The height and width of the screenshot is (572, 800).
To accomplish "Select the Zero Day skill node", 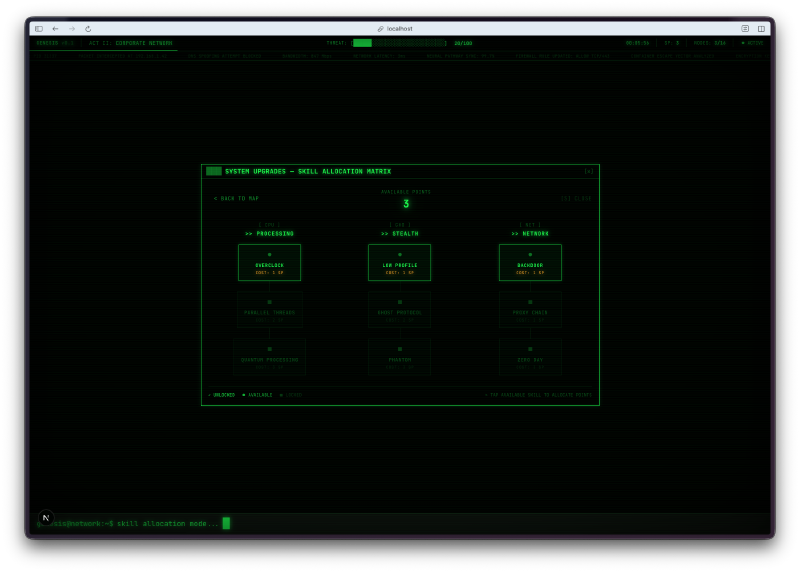I will [x=530, y=356].
